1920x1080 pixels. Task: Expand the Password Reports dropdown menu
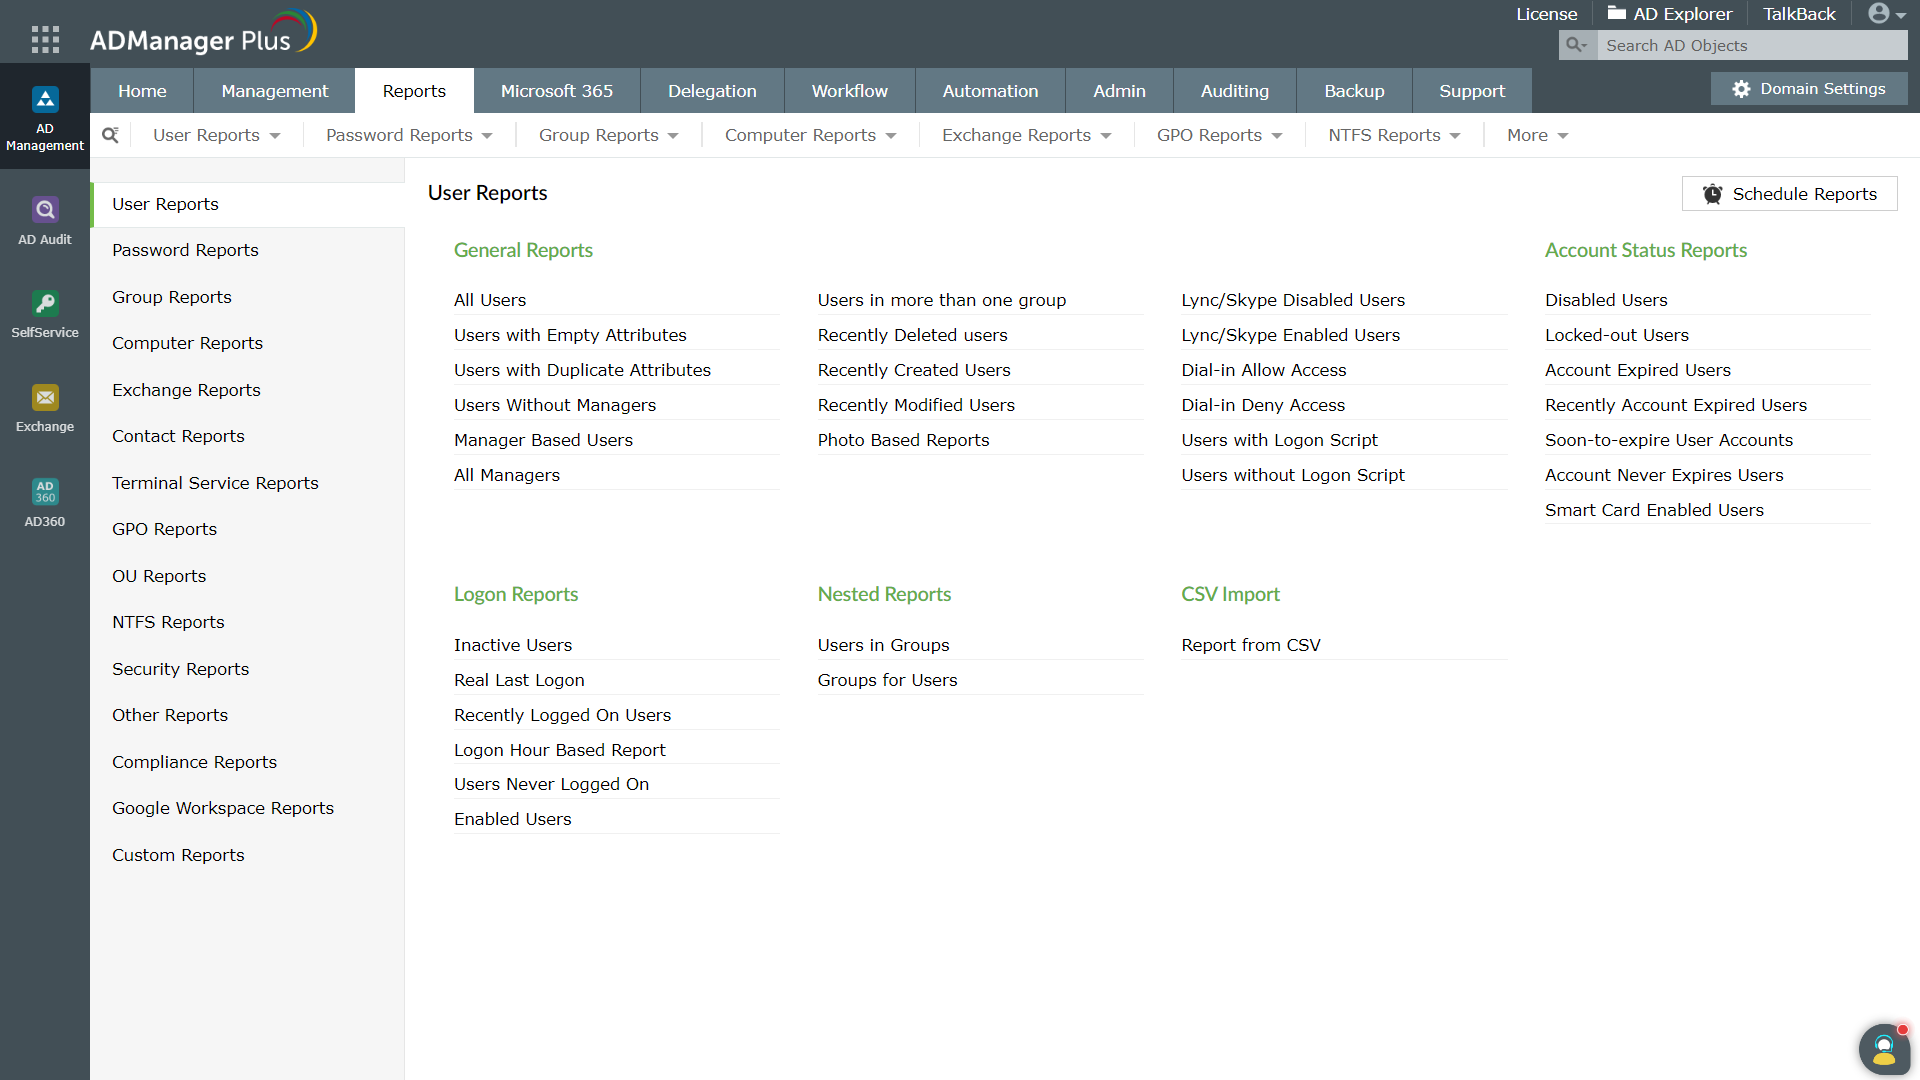(409, 135)
